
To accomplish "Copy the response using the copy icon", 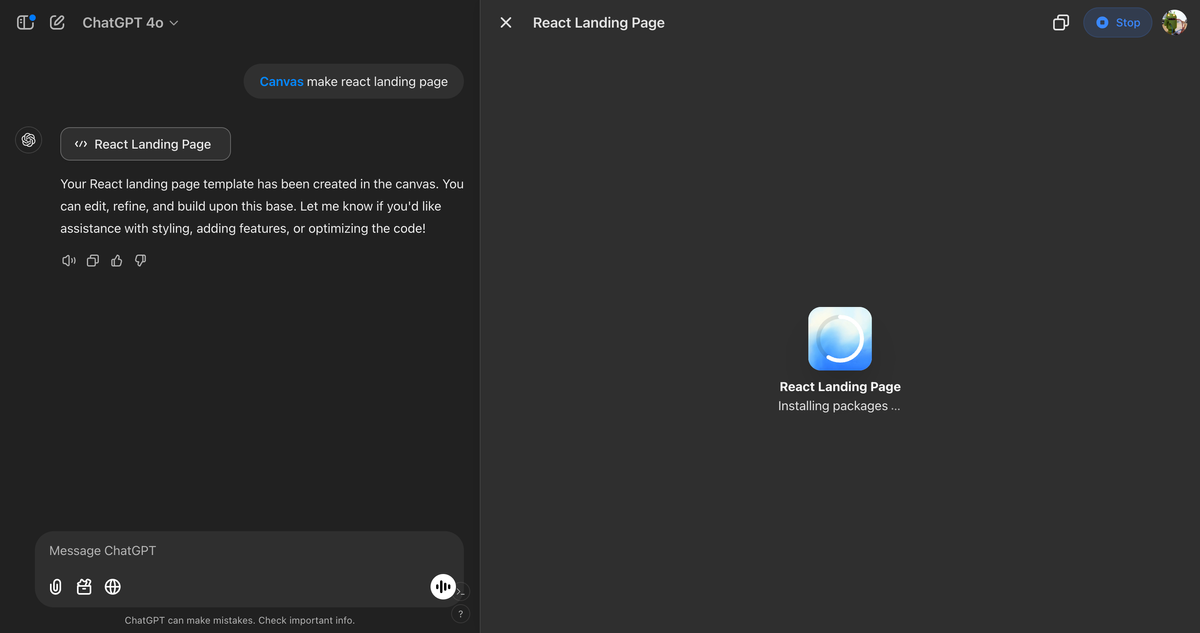I will [x=93, y=261].
